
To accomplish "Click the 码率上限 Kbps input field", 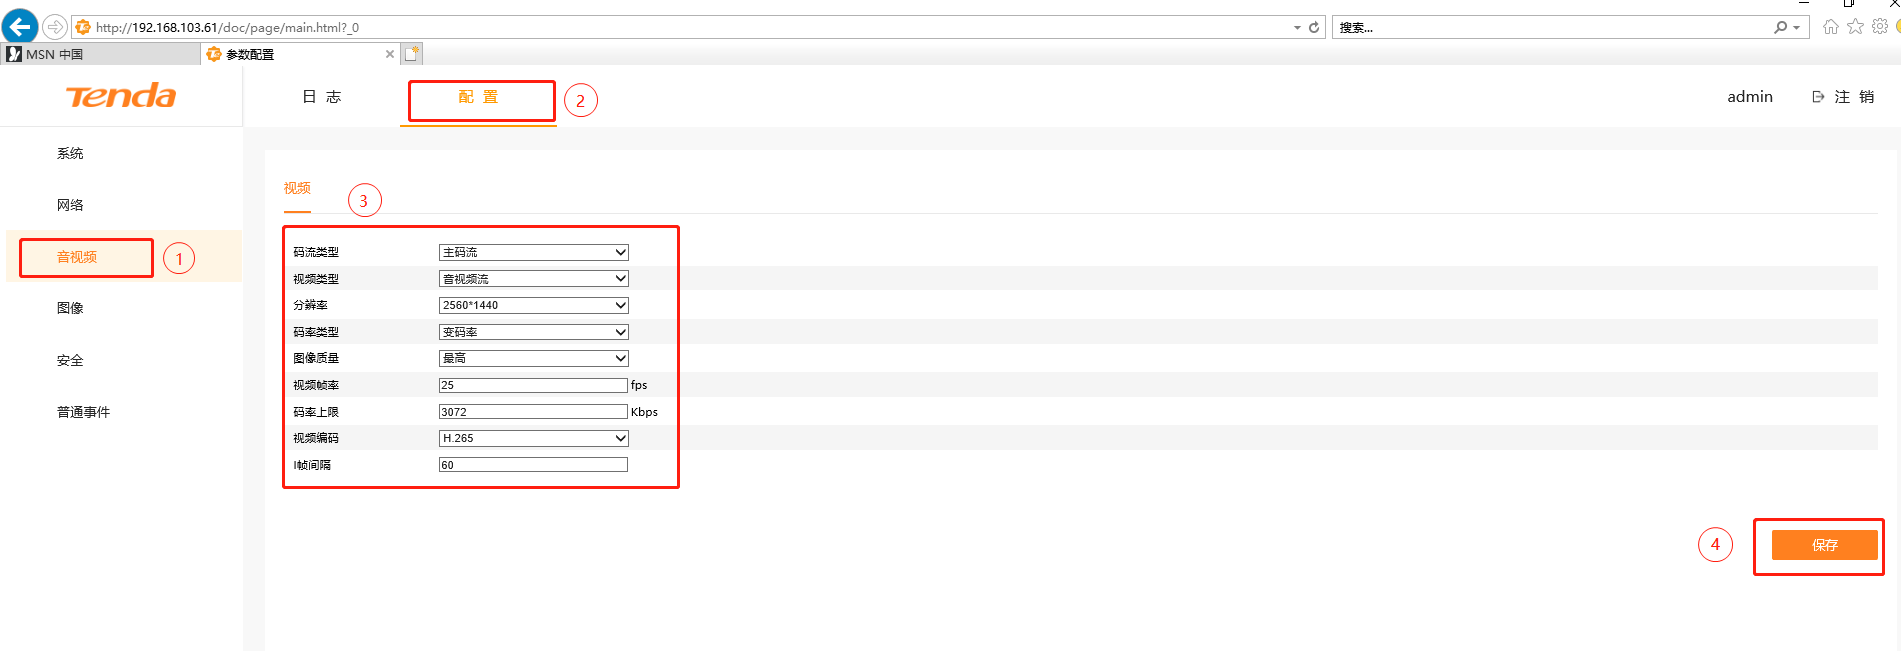I will coord(533,412).
